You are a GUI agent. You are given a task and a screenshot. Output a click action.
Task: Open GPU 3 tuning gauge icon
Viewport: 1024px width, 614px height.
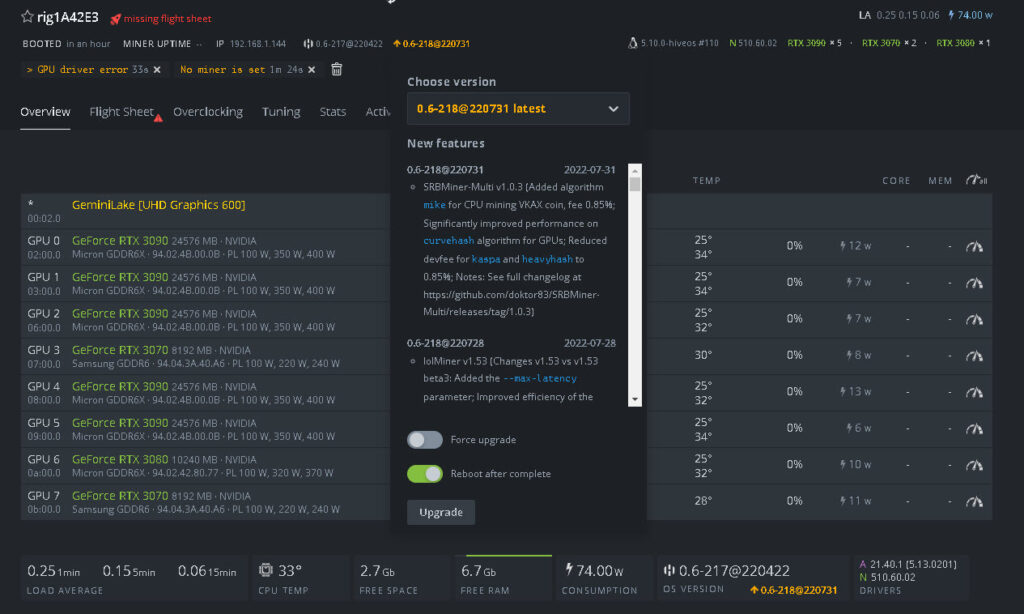[974, 356]
